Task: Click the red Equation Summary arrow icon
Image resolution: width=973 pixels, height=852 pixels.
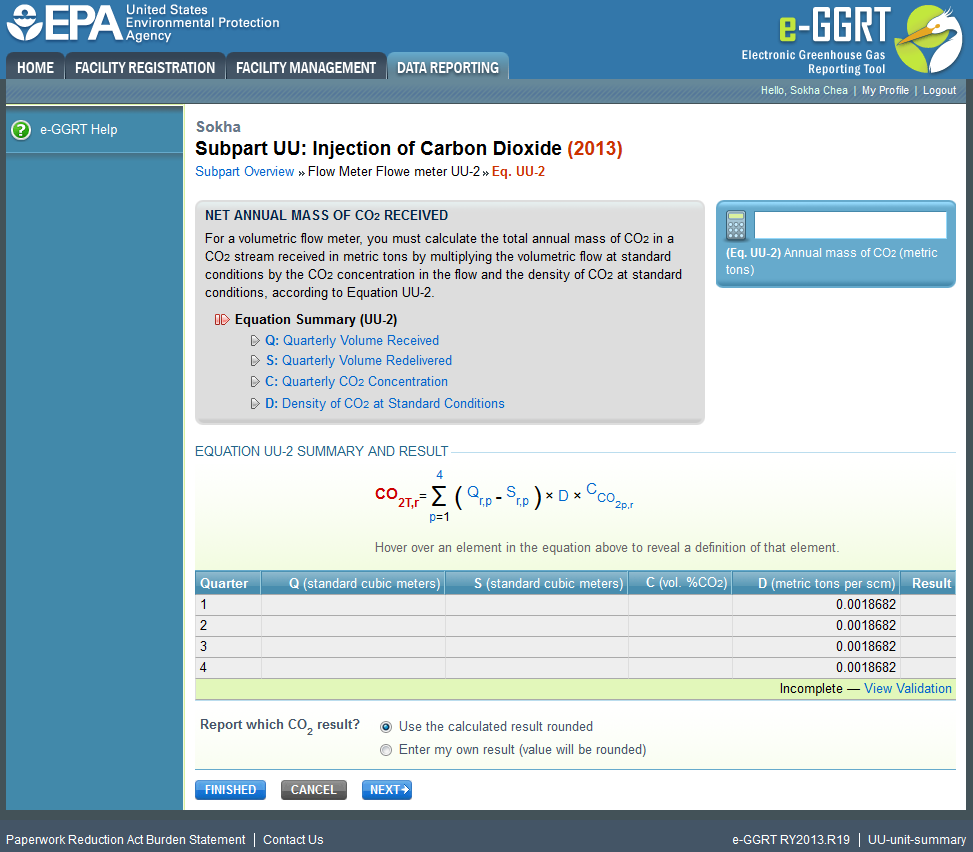Action: [x=222, y=320]
